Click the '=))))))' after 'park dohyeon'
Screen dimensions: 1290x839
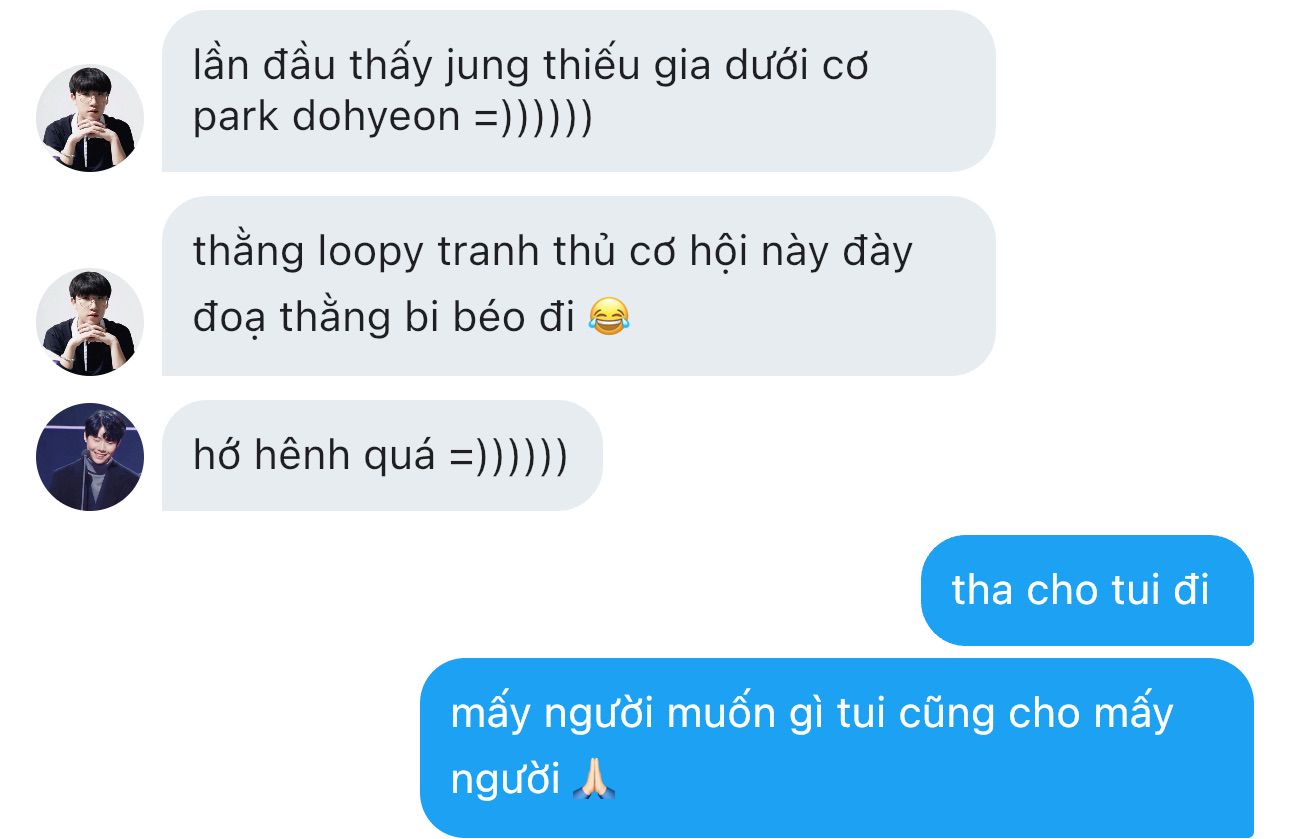532,118
